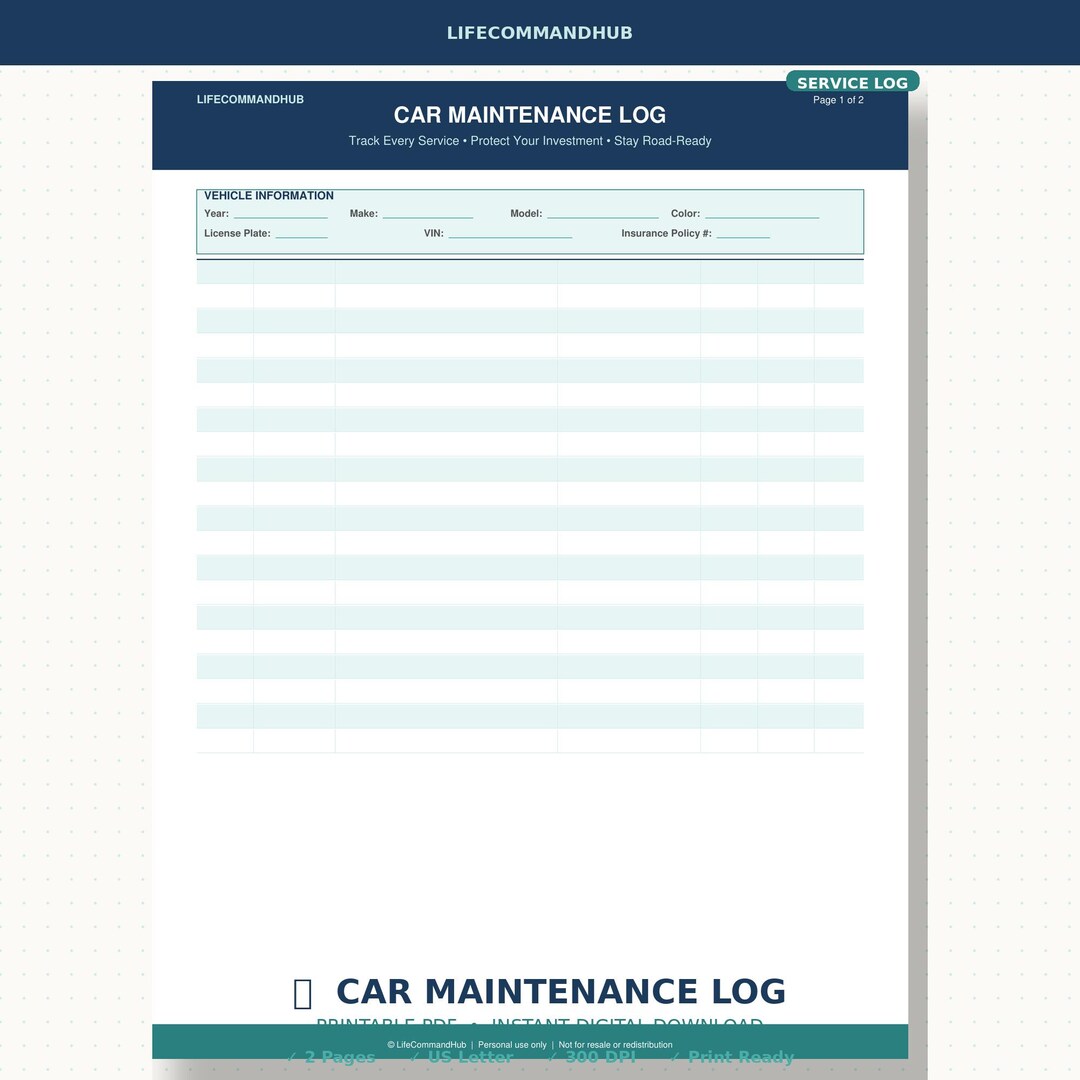Click the 'Track Every Service' subtitle line

pos(530,141)
